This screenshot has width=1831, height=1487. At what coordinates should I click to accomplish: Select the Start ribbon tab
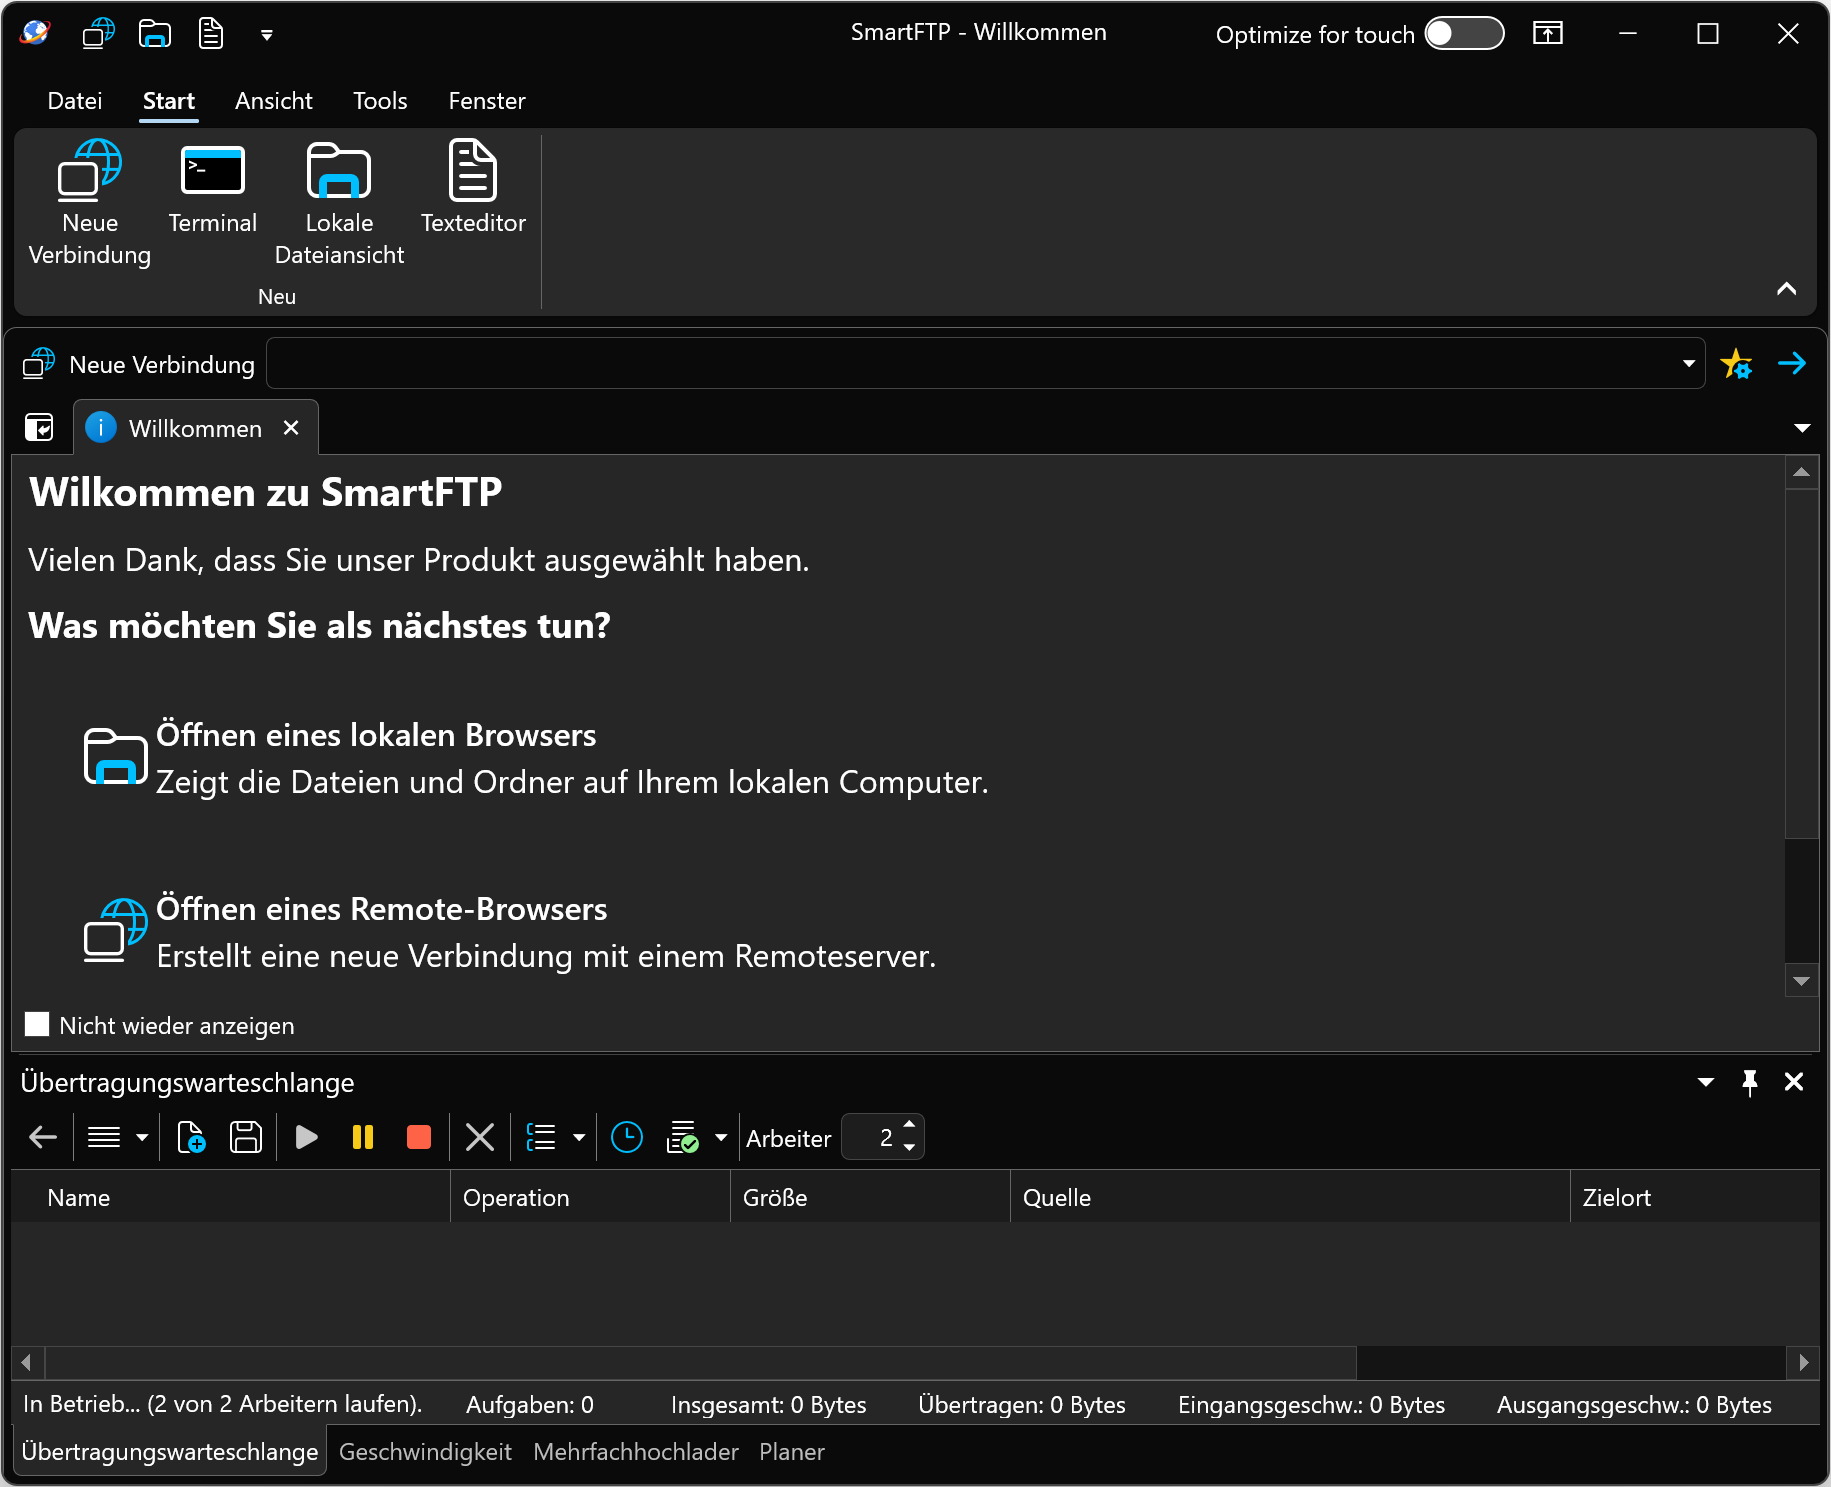(x=168, y=101)
